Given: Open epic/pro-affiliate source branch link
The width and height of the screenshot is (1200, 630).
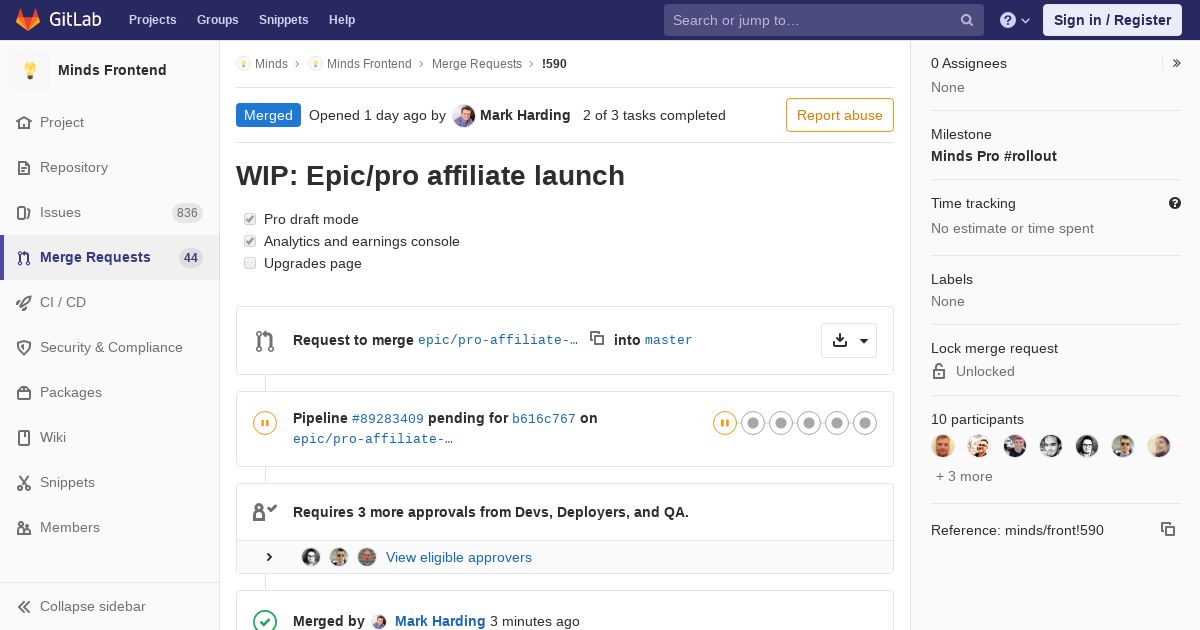Looking at the screenshot, I should [x=498, y=340].
